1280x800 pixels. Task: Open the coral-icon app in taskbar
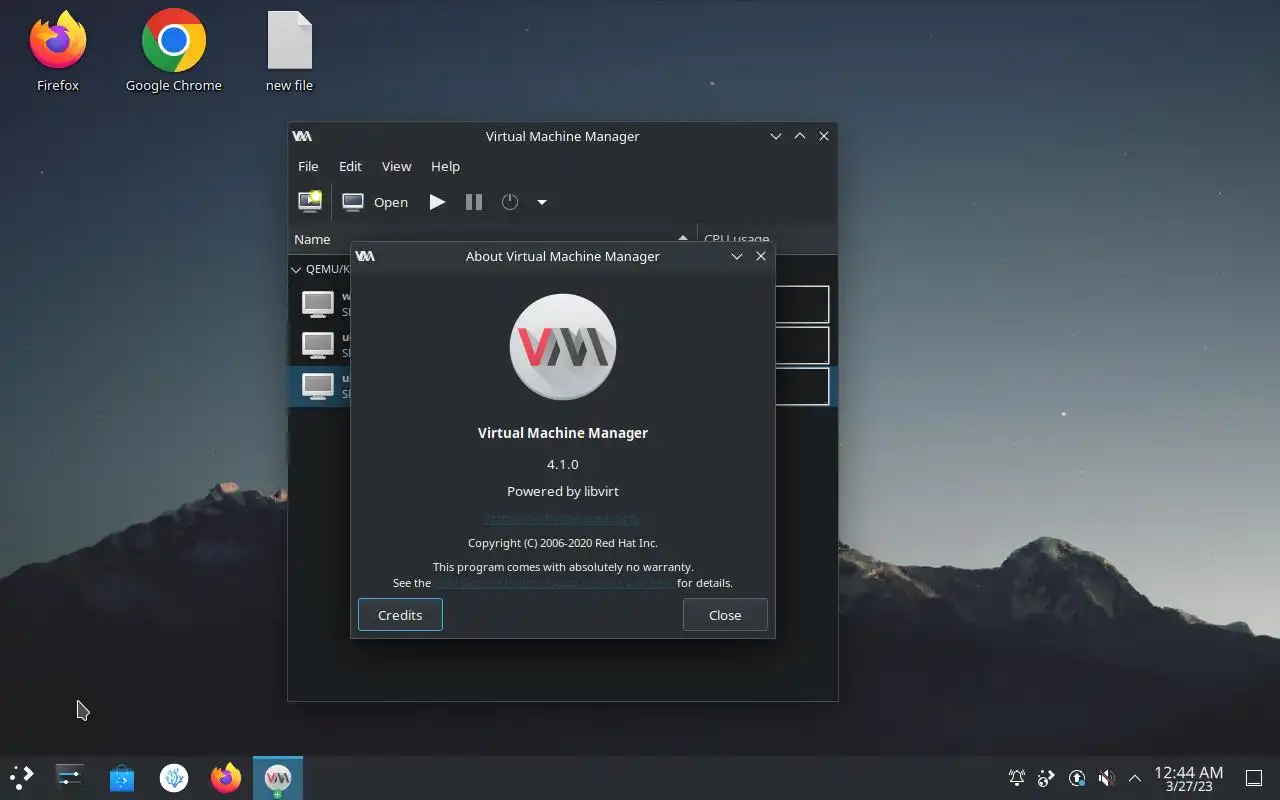click(x=174, y=777)
